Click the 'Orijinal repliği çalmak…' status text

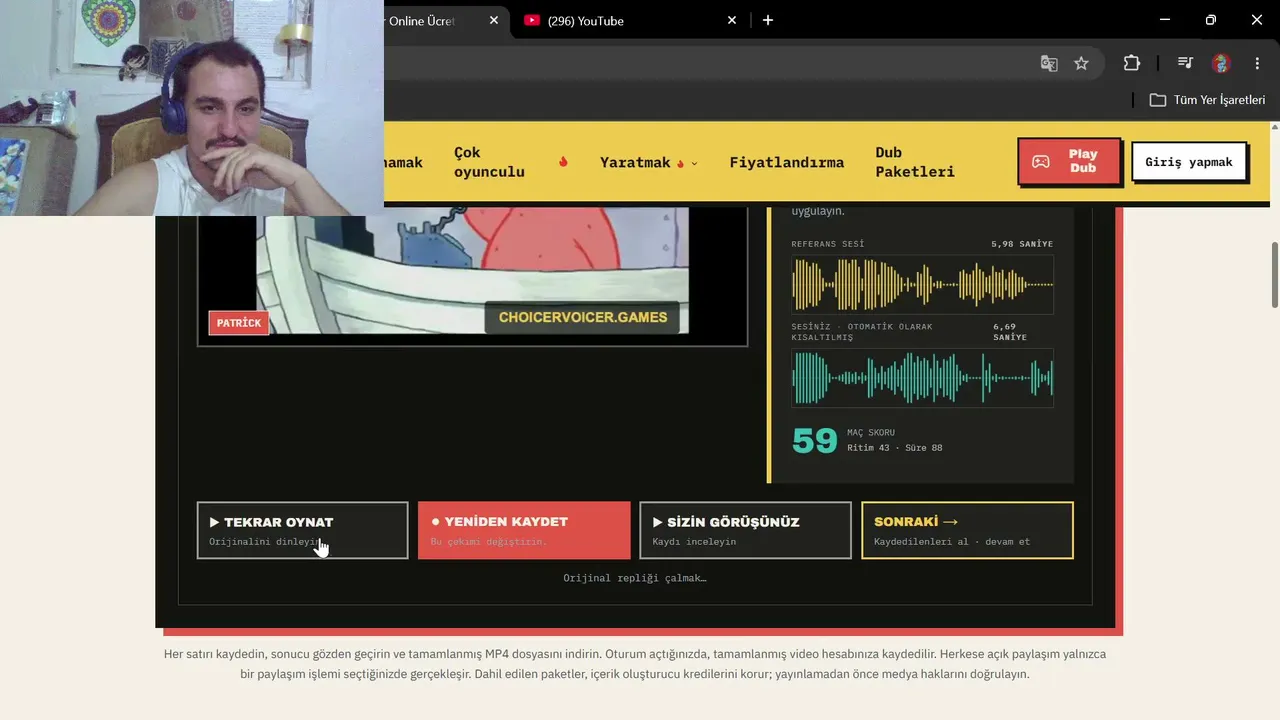pos(635,578)
